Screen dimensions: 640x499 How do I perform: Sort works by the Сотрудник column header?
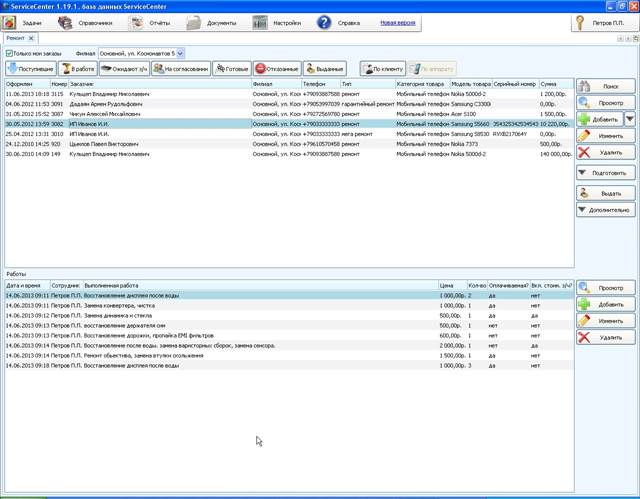click(67, 286)
